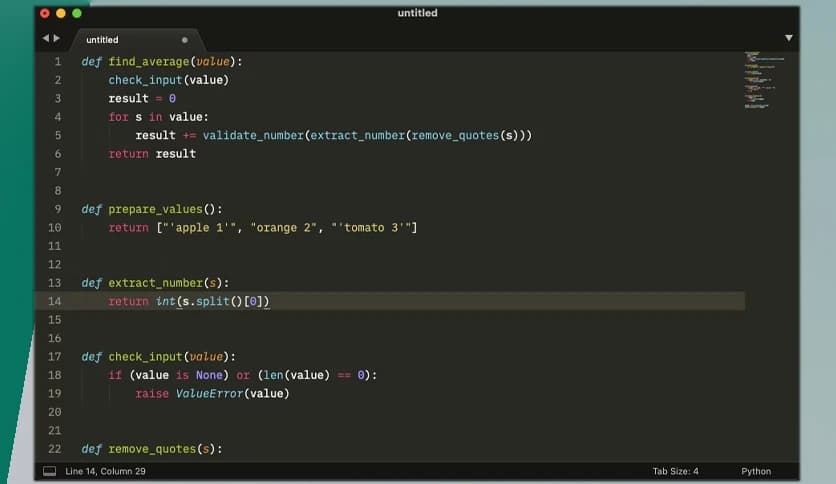Click line number 22 in the gutter
This screenshot has width=836, height=484.
[x=54, y=449]
